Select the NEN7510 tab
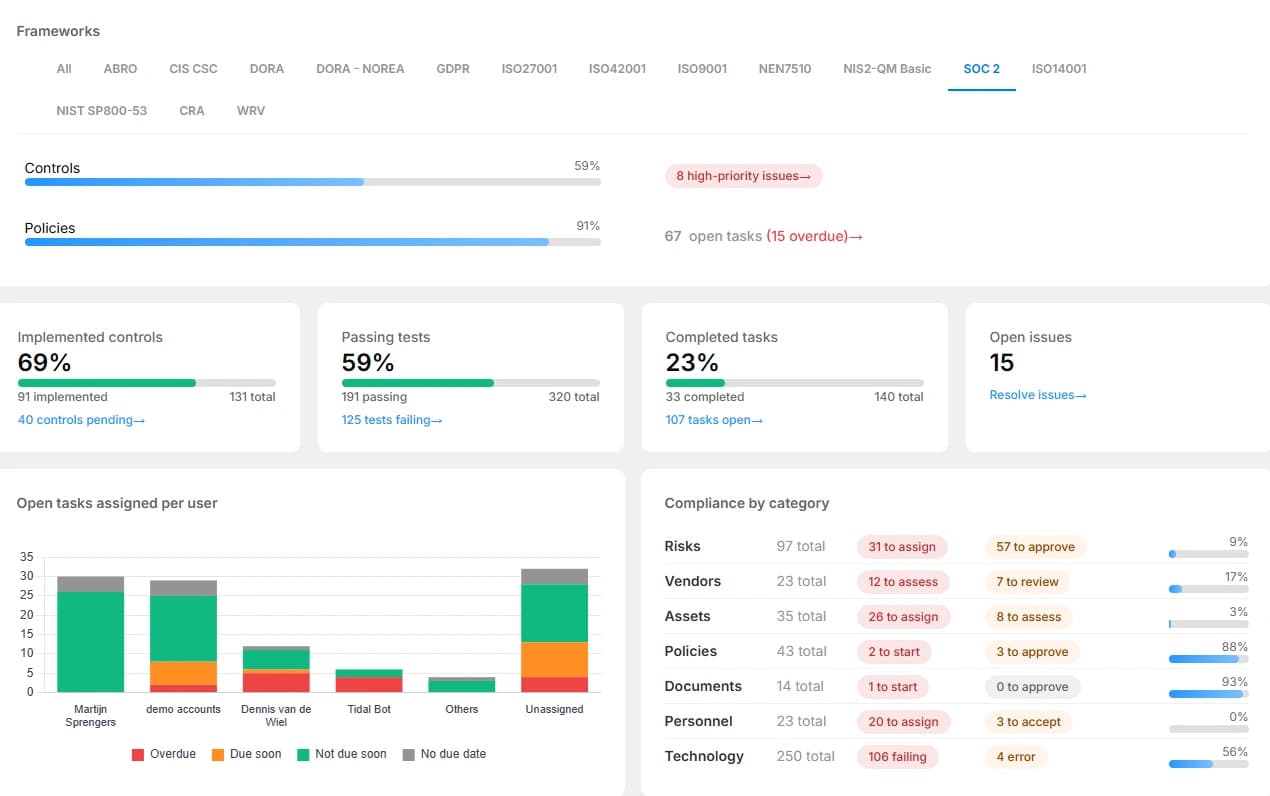 (x=785, y=69)
